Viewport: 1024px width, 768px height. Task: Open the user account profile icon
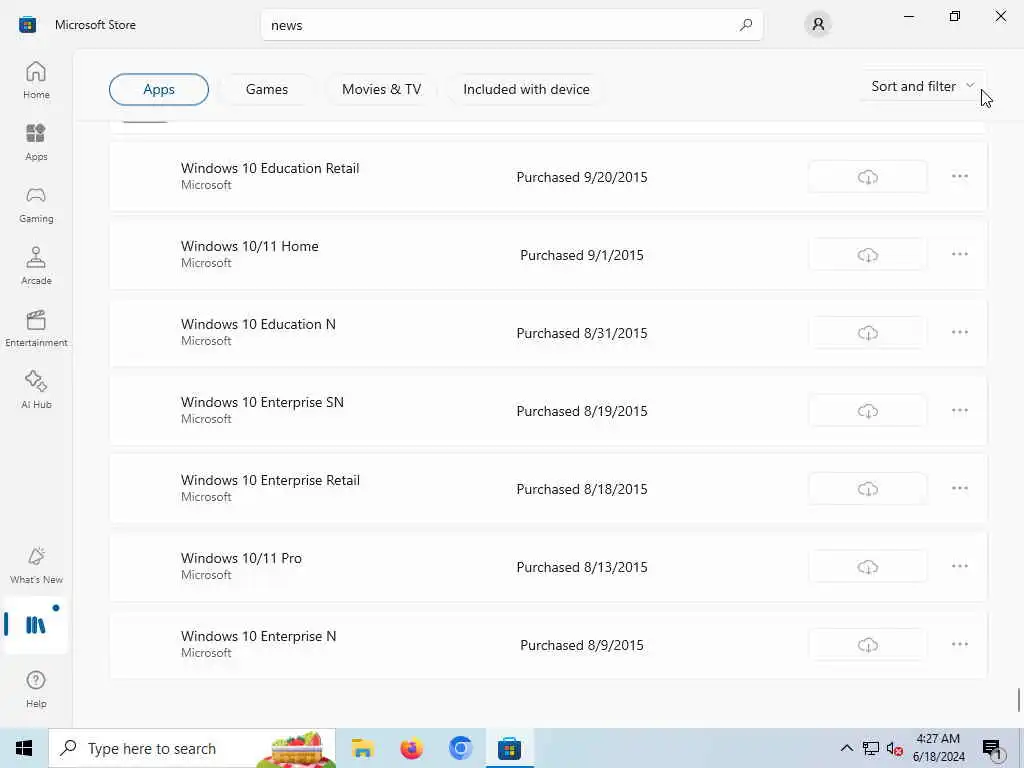818,25
